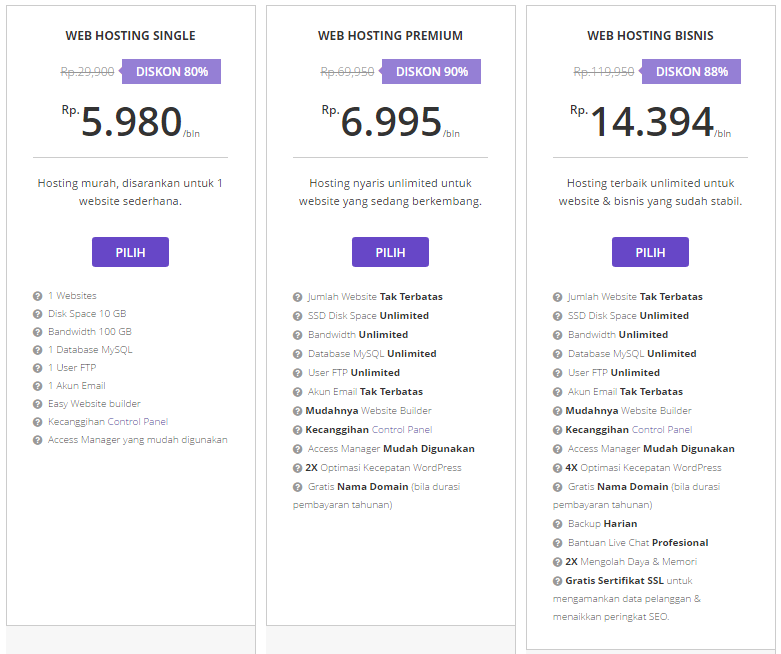
Task: Click question icon for Premium SSD Disk Space Unlimited
Action: coord(297,316)
